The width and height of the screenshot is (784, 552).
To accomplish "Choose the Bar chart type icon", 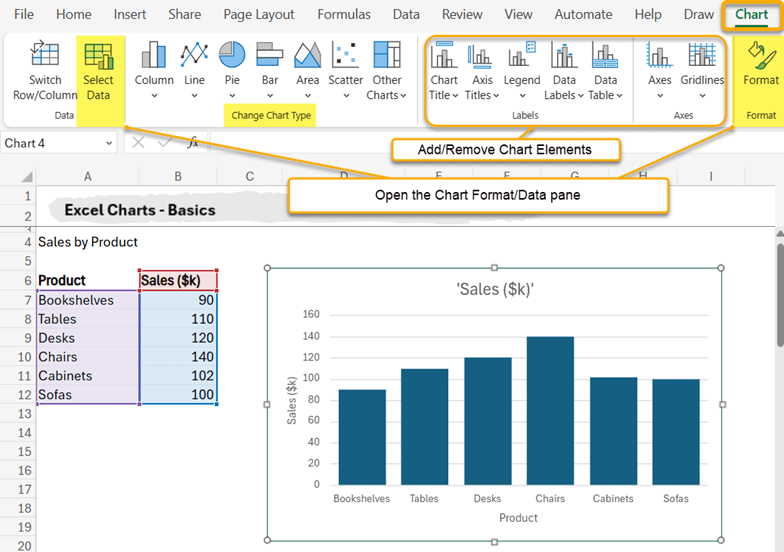I will point(270,54).
